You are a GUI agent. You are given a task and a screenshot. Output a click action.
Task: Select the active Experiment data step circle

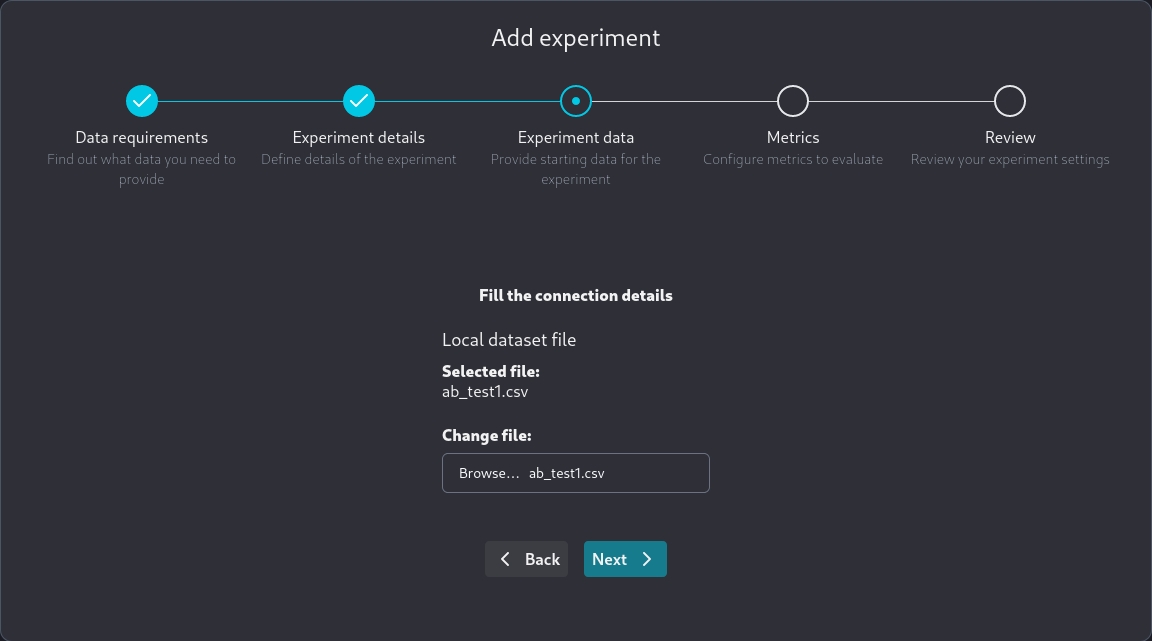tap(576, 101)
